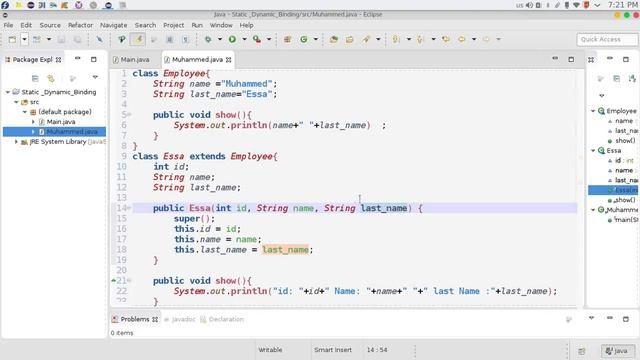
Task: Click the us keyboard layout indicator
Action: click(520, 5)
